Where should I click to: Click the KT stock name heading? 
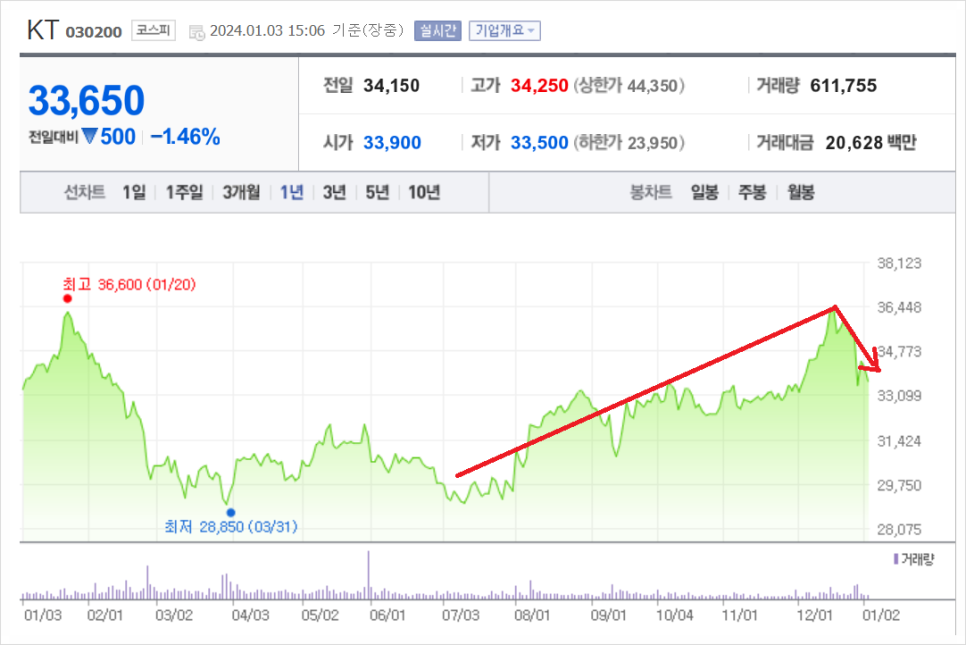tap(43, 30)
